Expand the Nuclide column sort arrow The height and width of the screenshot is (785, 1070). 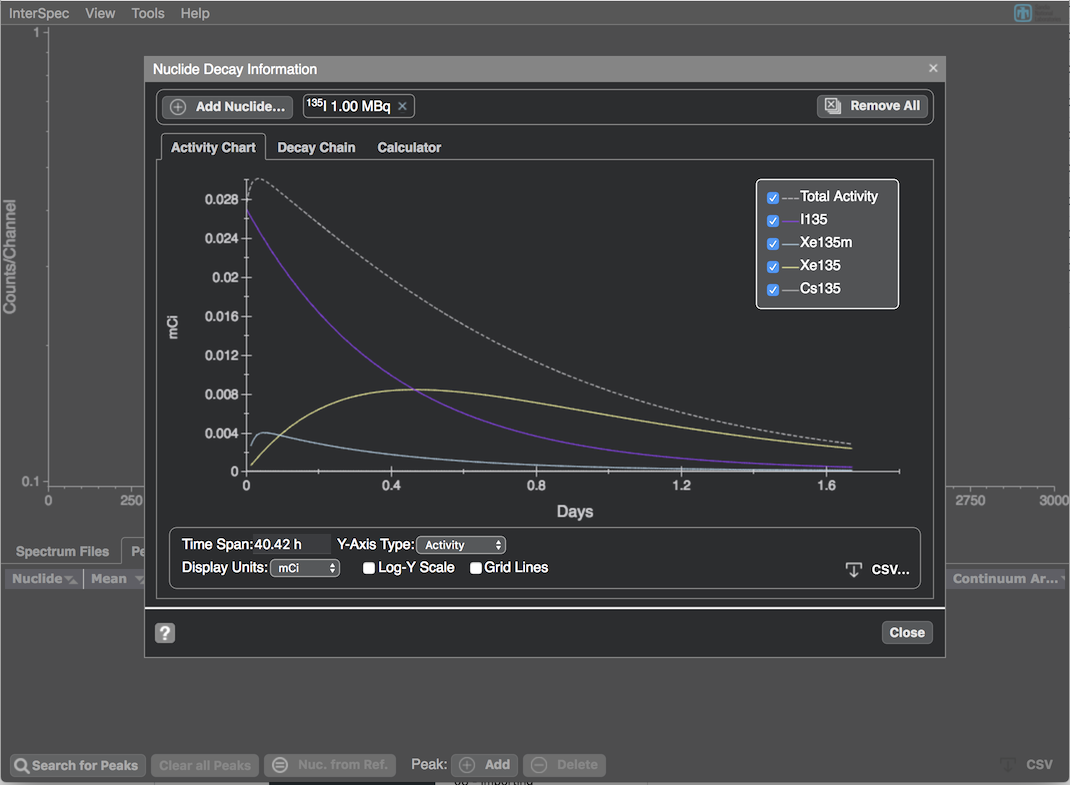tap(70, 579)
